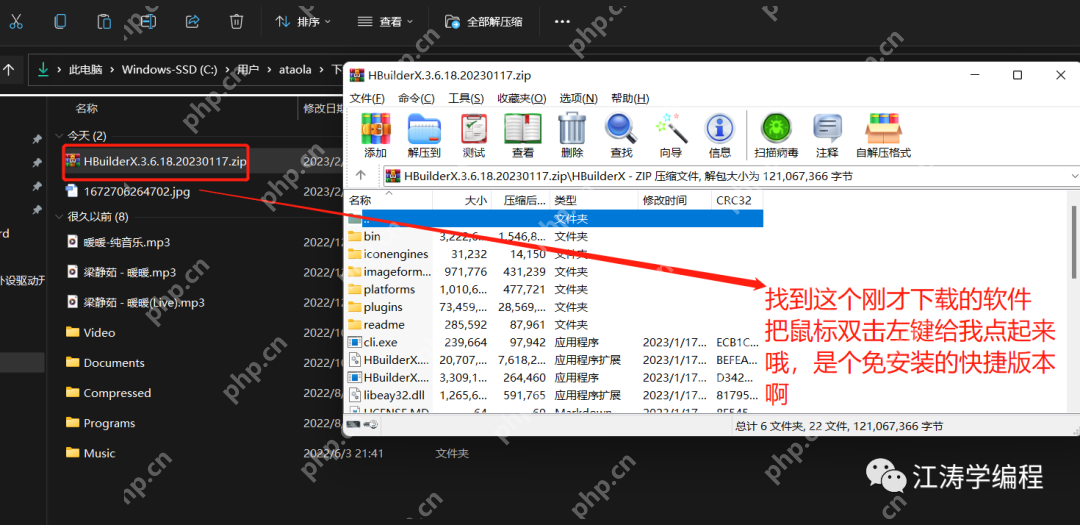Click the 添加 (Add) icon in WinRAR
Image resolution: width=1080 pixels, height=525 pixels.
376,134
